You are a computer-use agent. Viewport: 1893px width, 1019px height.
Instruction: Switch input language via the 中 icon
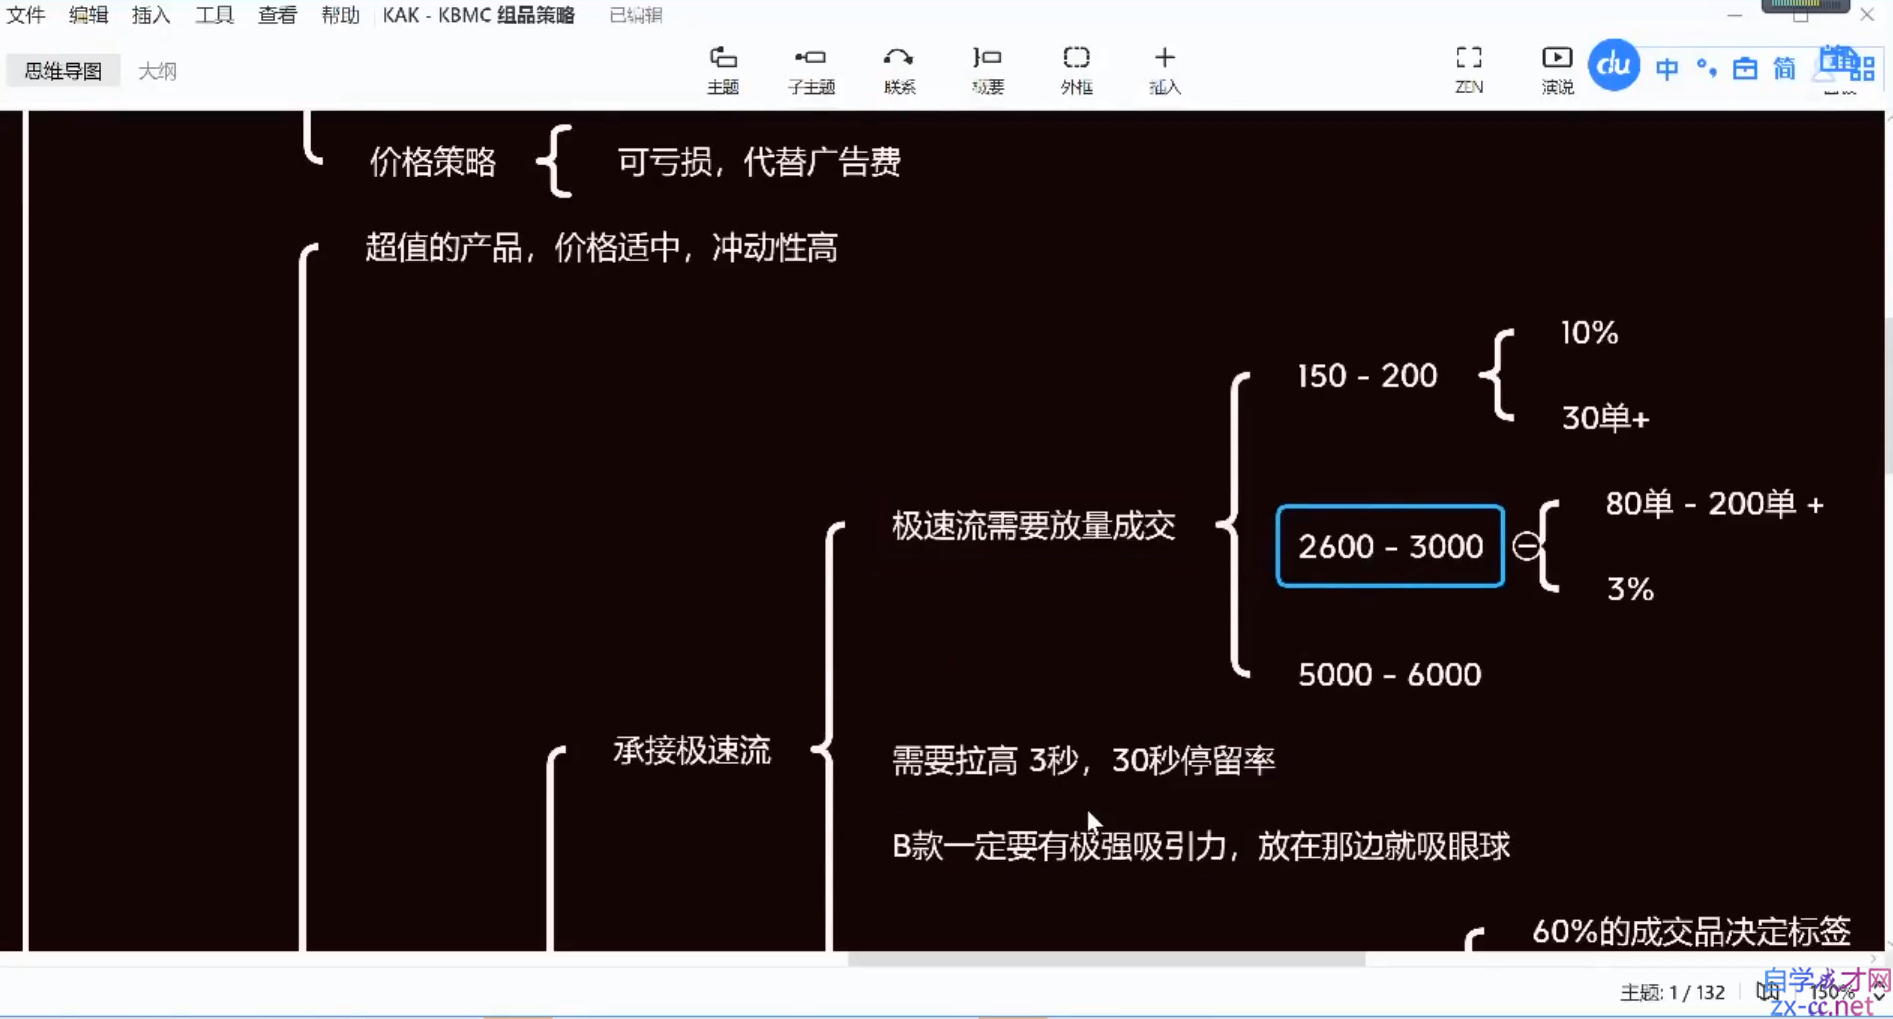click(1667, 68)
